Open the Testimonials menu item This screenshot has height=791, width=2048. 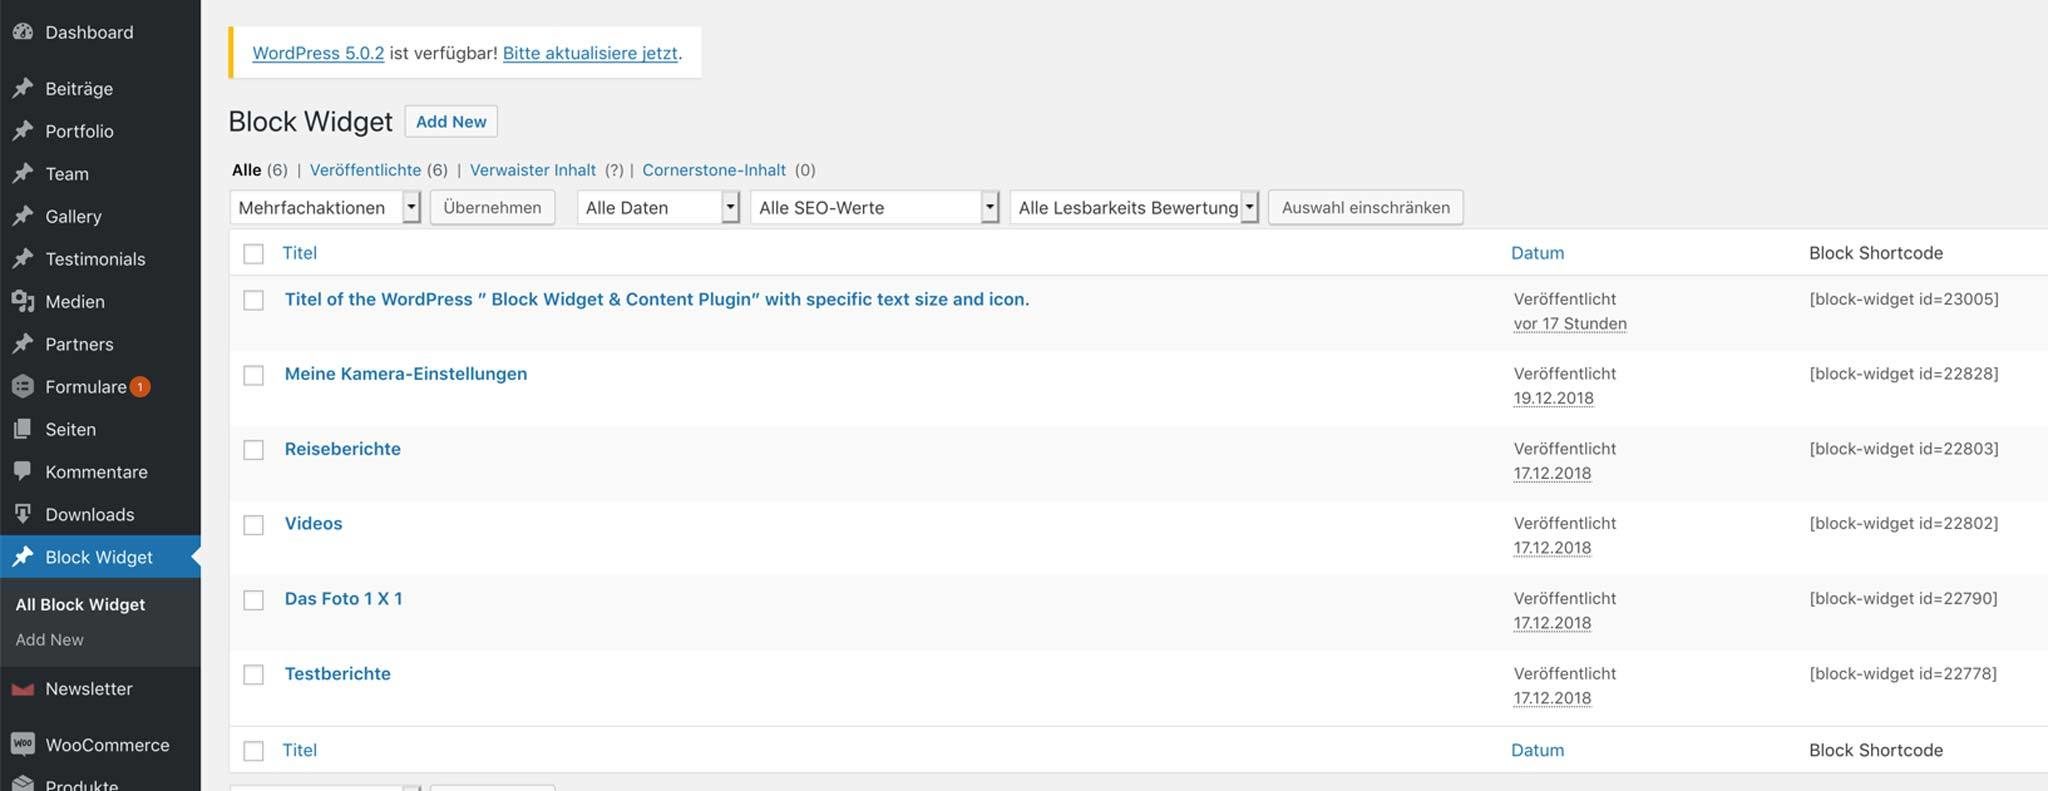tap(95, 259)
